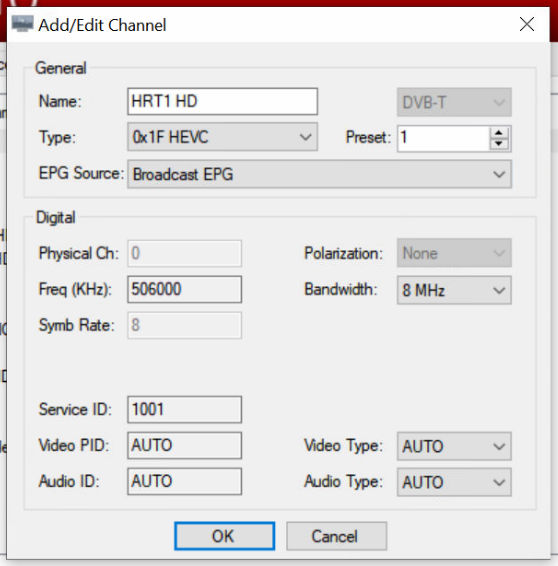Click the Video PID field

click(x=184, y=445)
